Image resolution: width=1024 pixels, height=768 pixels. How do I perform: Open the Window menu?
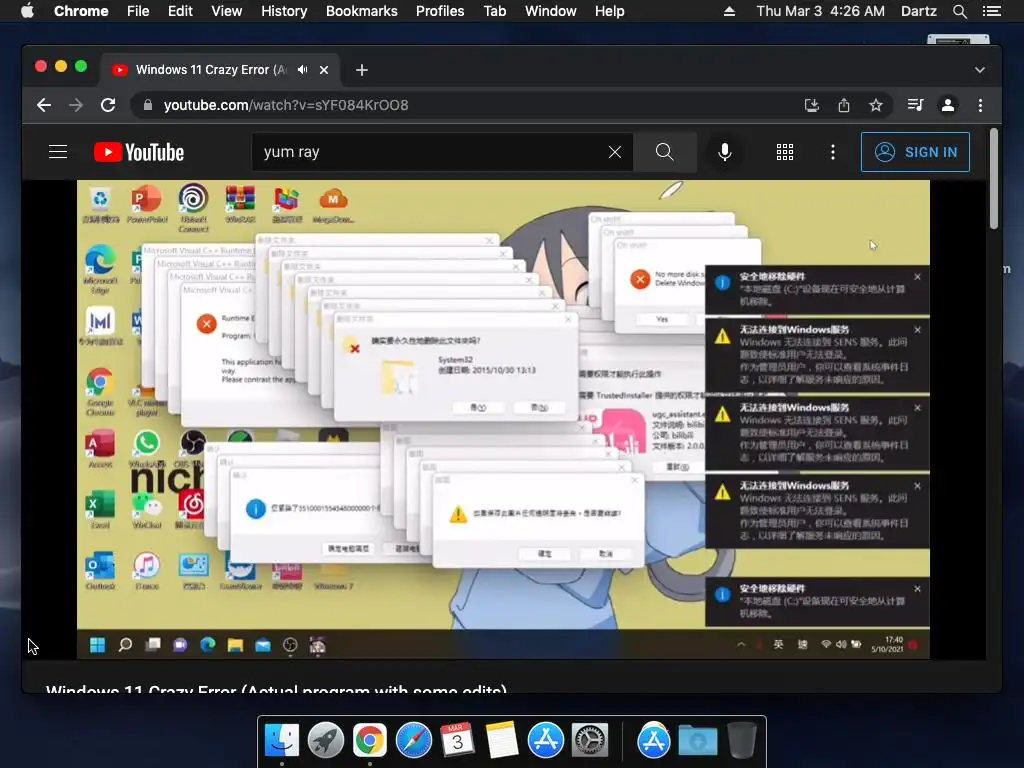click(x=551, y=11)
